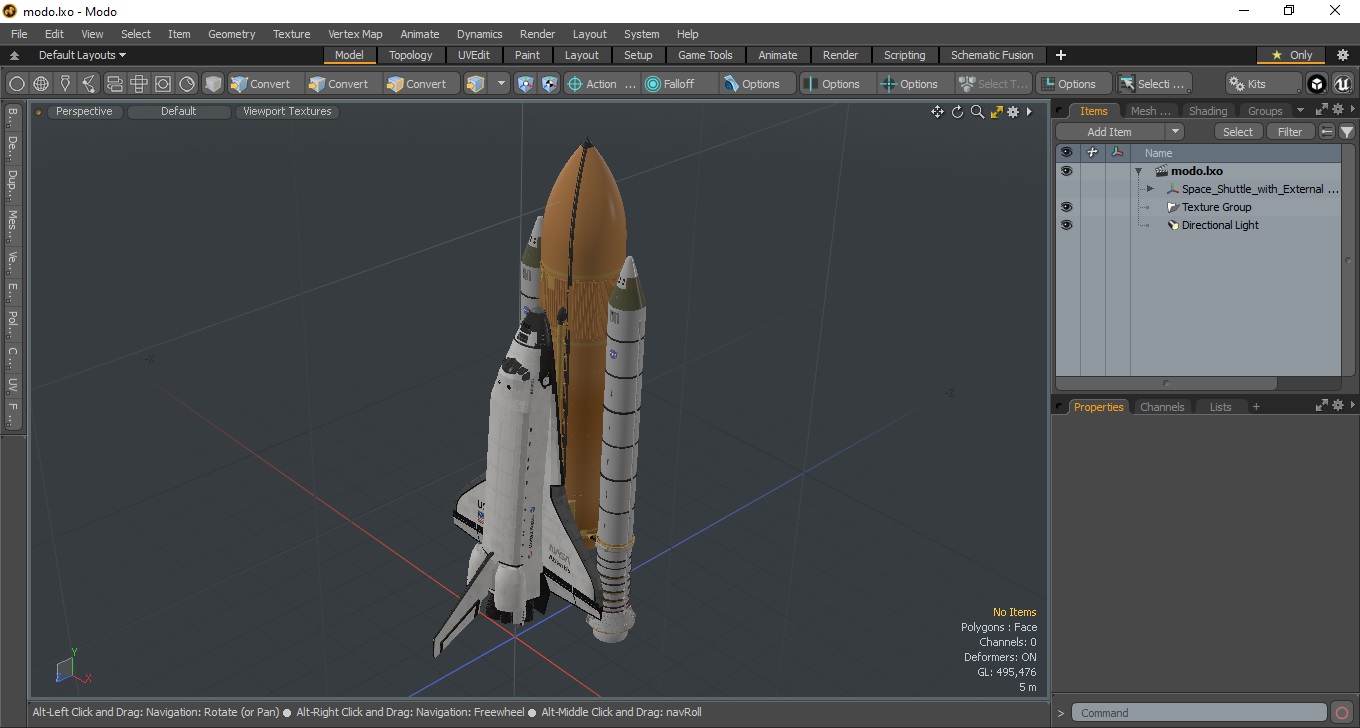Screen dimensions: 1360x728
Task: Toggle visibility of Directional Light
Action: [x=1066, y=225]
